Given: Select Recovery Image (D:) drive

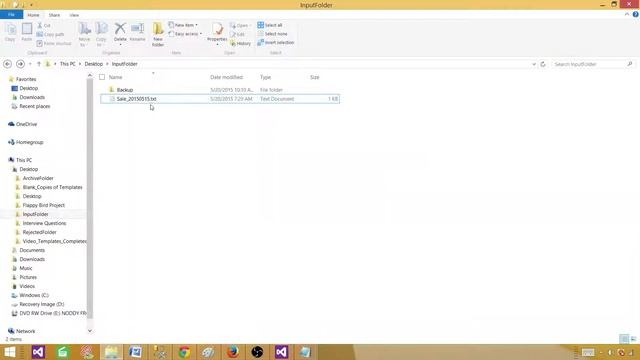Looking at the screenshot, I should tap(42, 304).
